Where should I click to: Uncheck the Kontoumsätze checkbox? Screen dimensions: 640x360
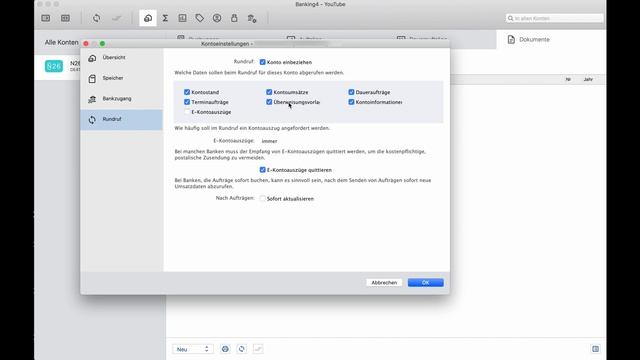[269, 92]
